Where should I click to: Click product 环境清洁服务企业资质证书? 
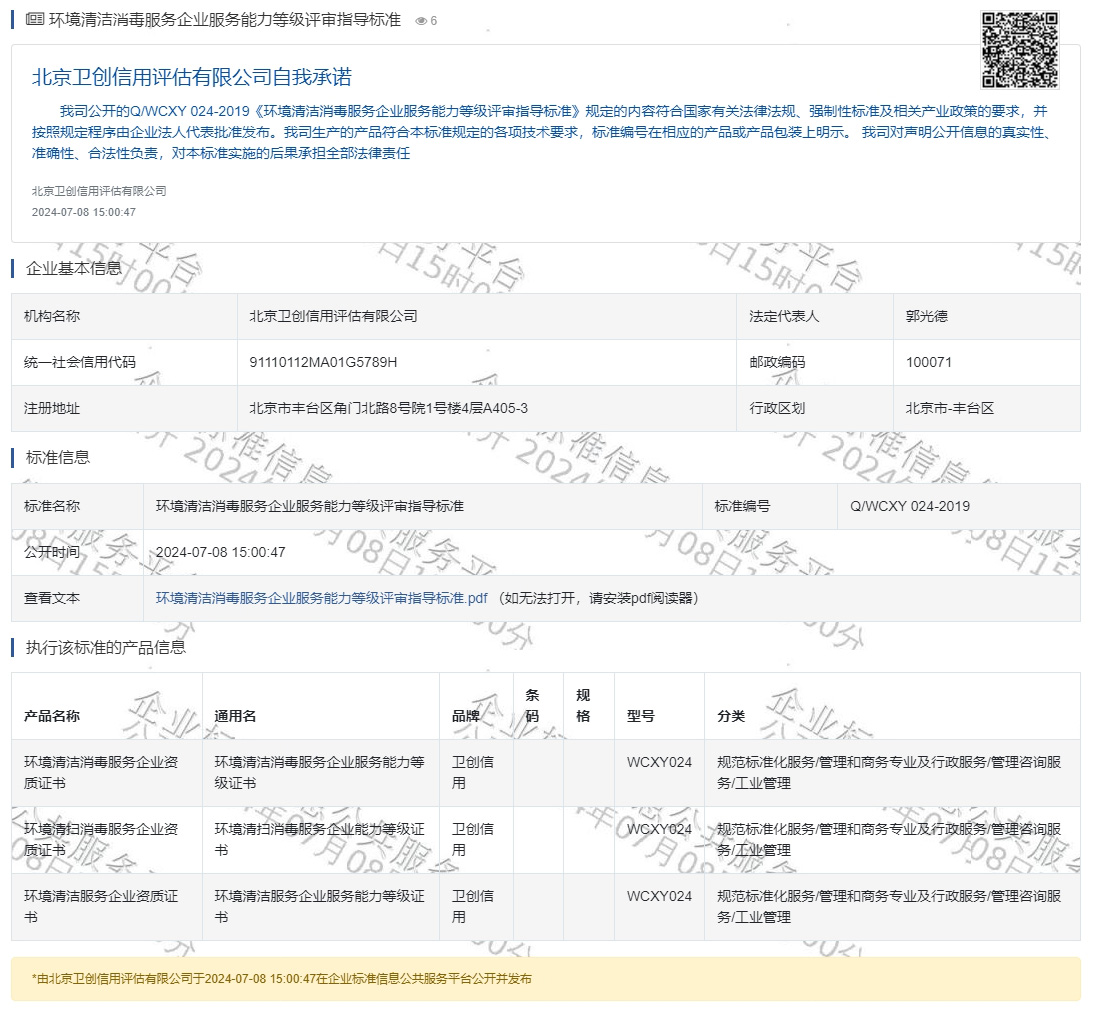point(101,907)
